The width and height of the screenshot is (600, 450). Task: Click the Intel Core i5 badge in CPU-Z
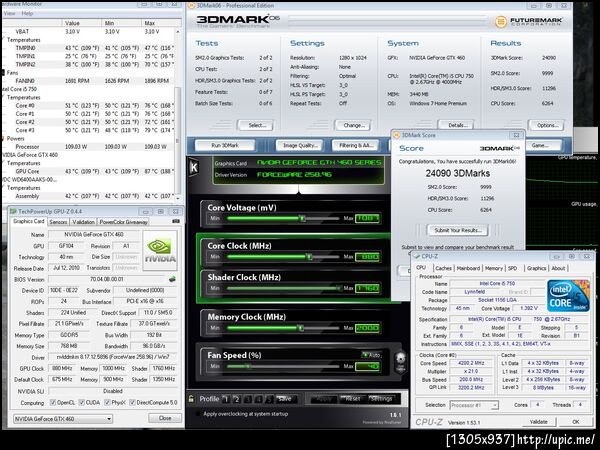pos(568,296)
